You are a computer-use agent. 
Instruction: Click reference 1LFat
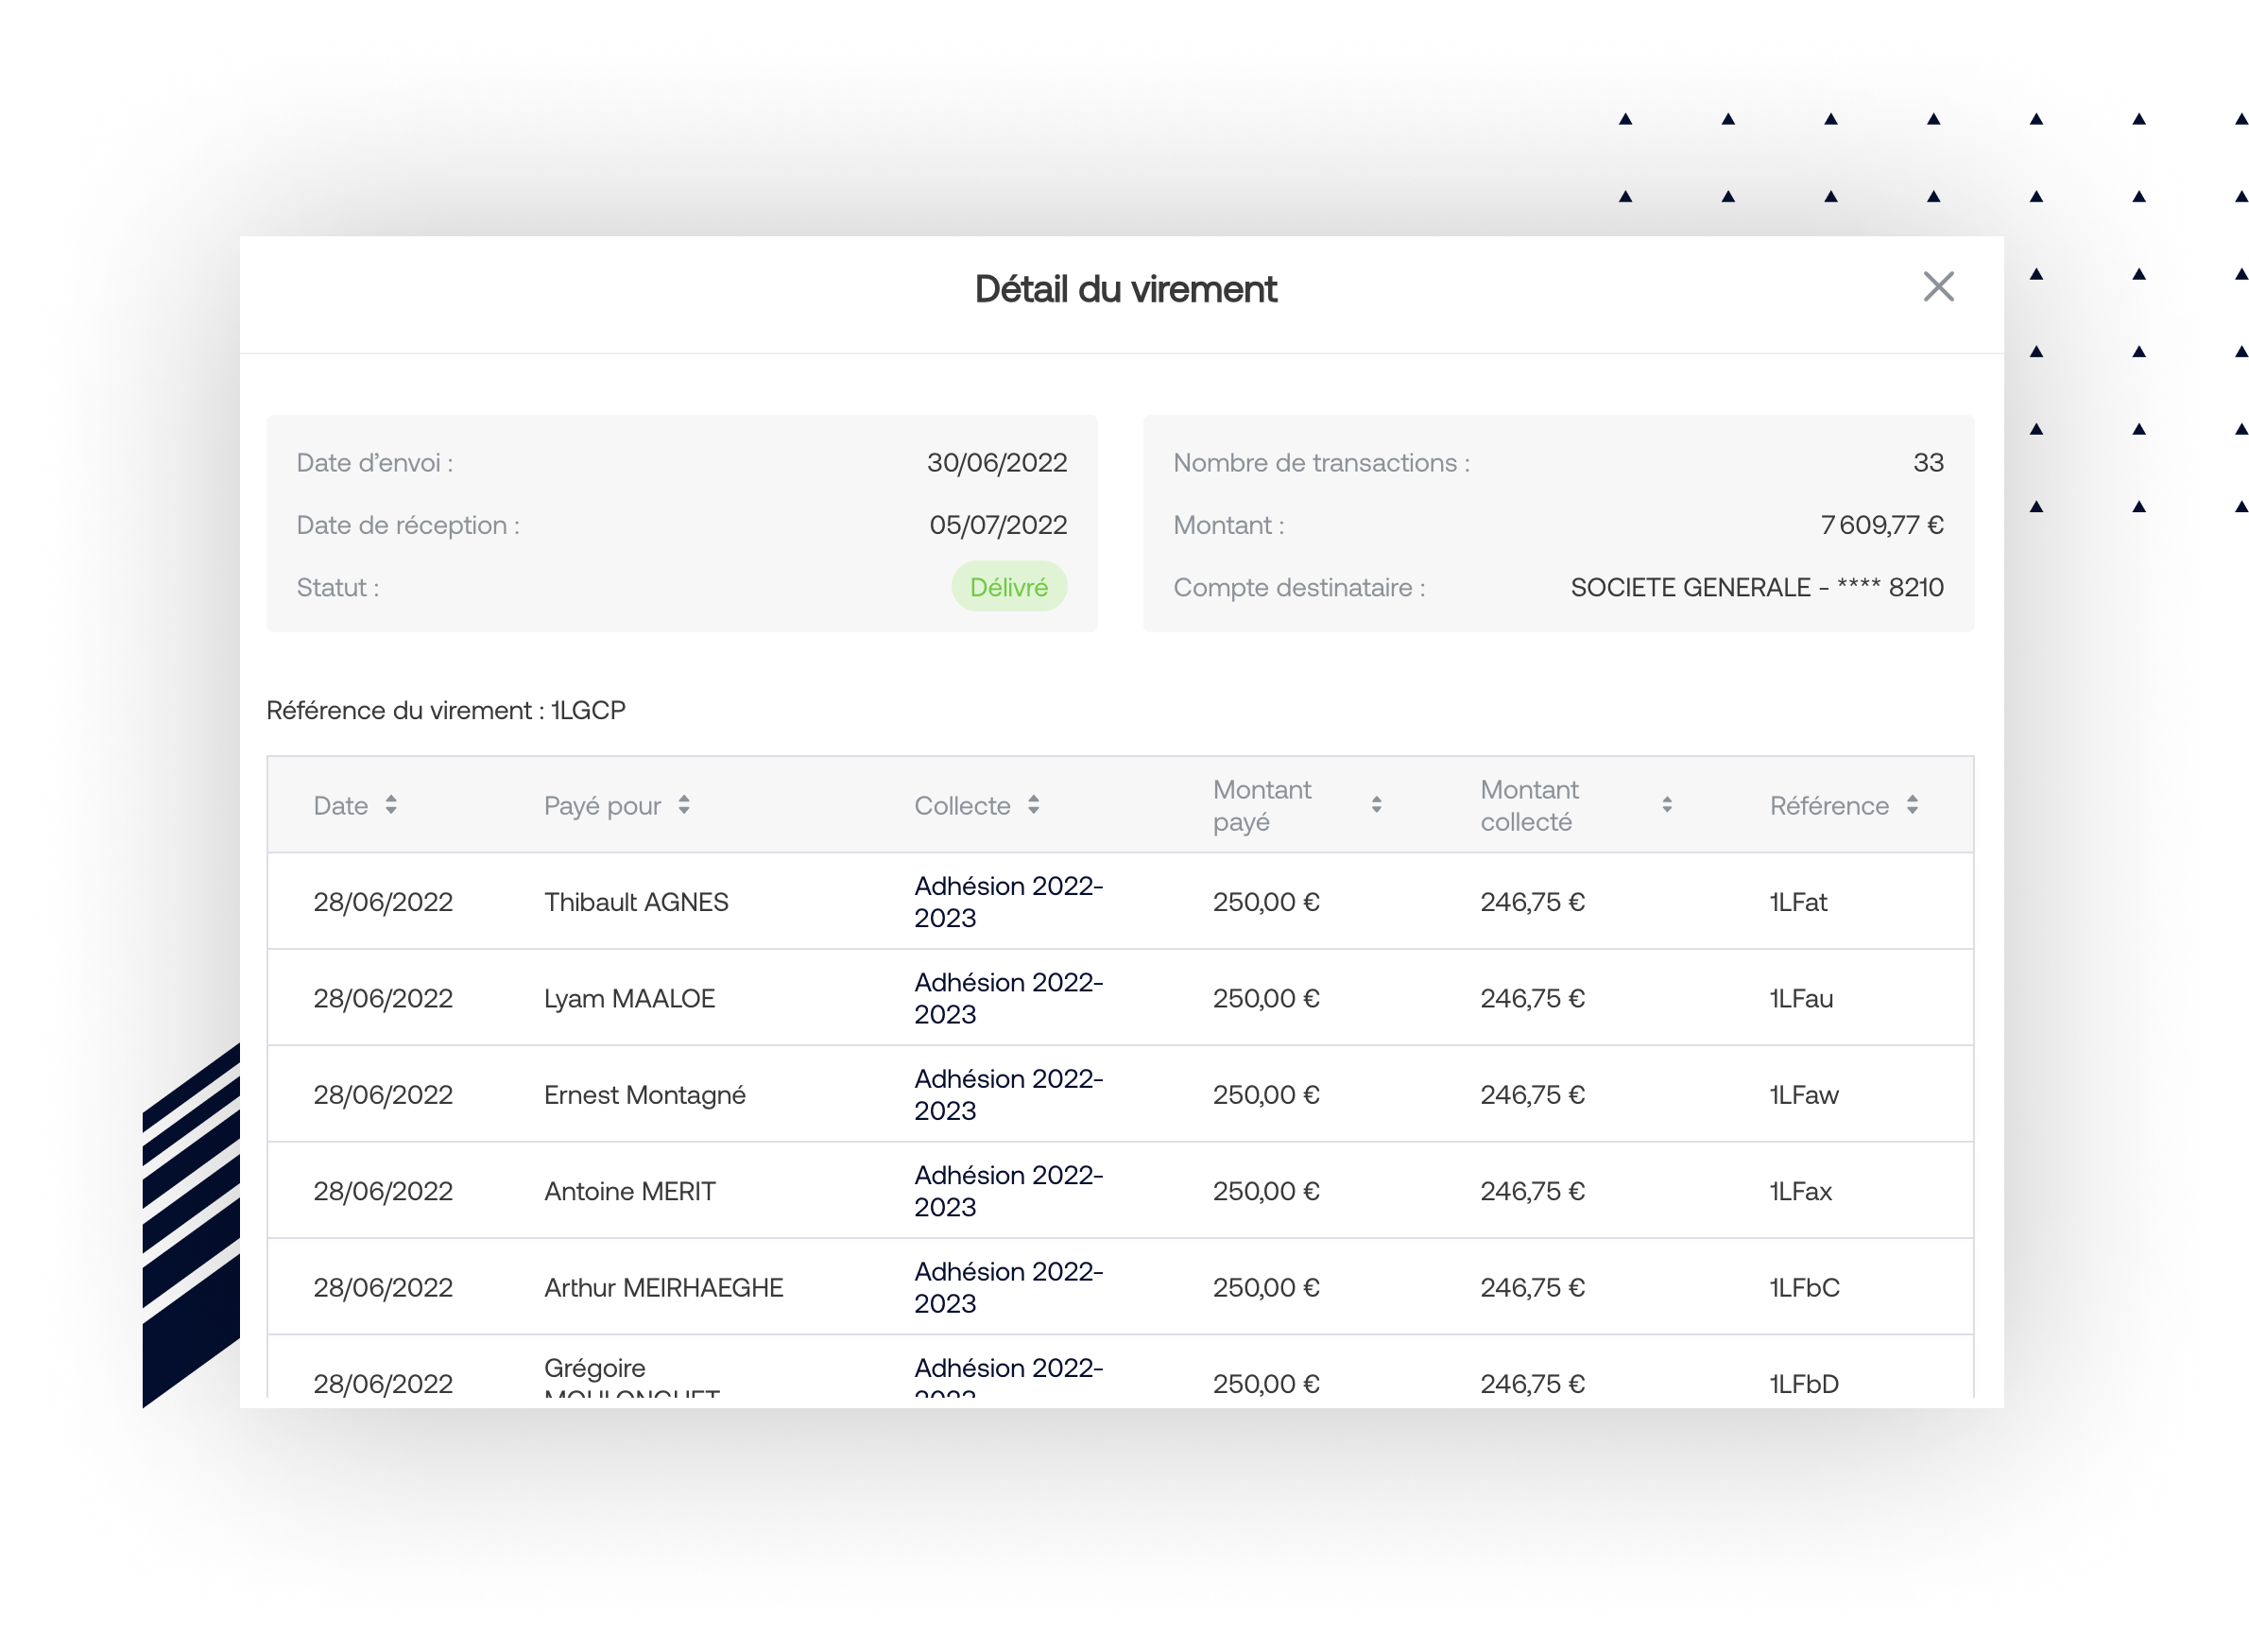click(1797, 901)
